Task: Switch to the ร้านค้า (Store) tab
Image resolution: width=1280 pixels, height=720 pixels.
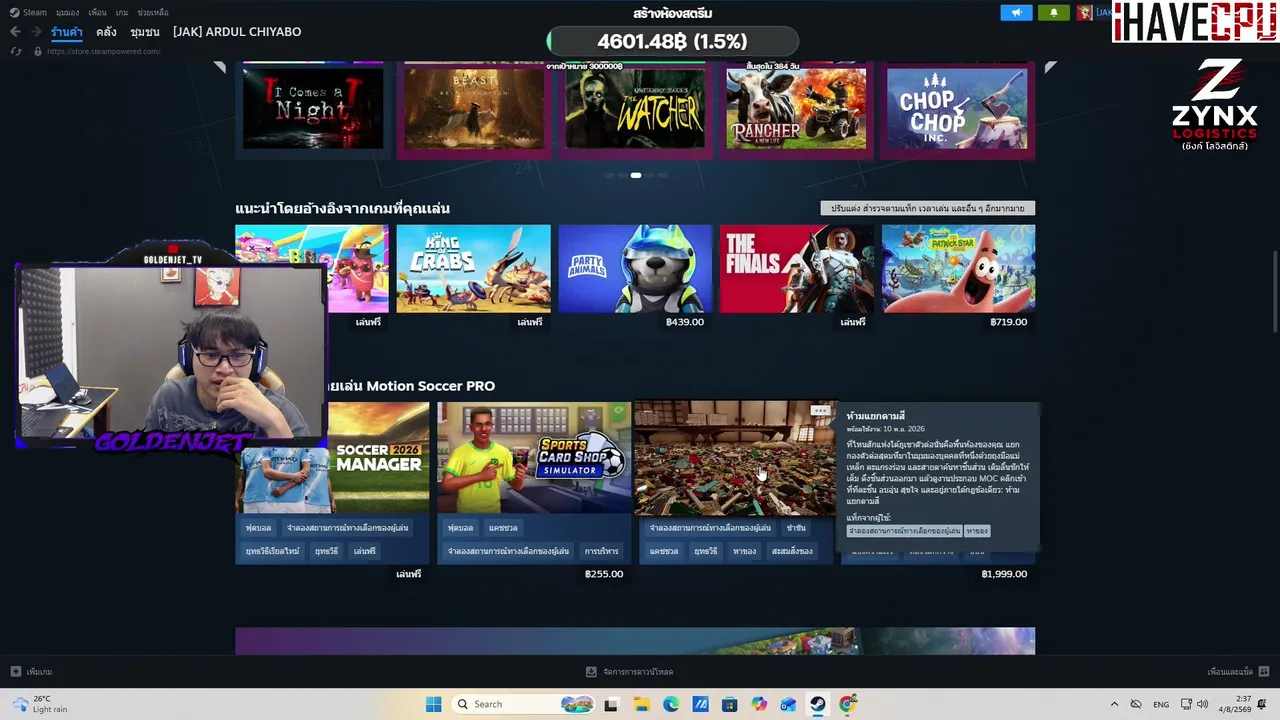Action: (67, 32)
